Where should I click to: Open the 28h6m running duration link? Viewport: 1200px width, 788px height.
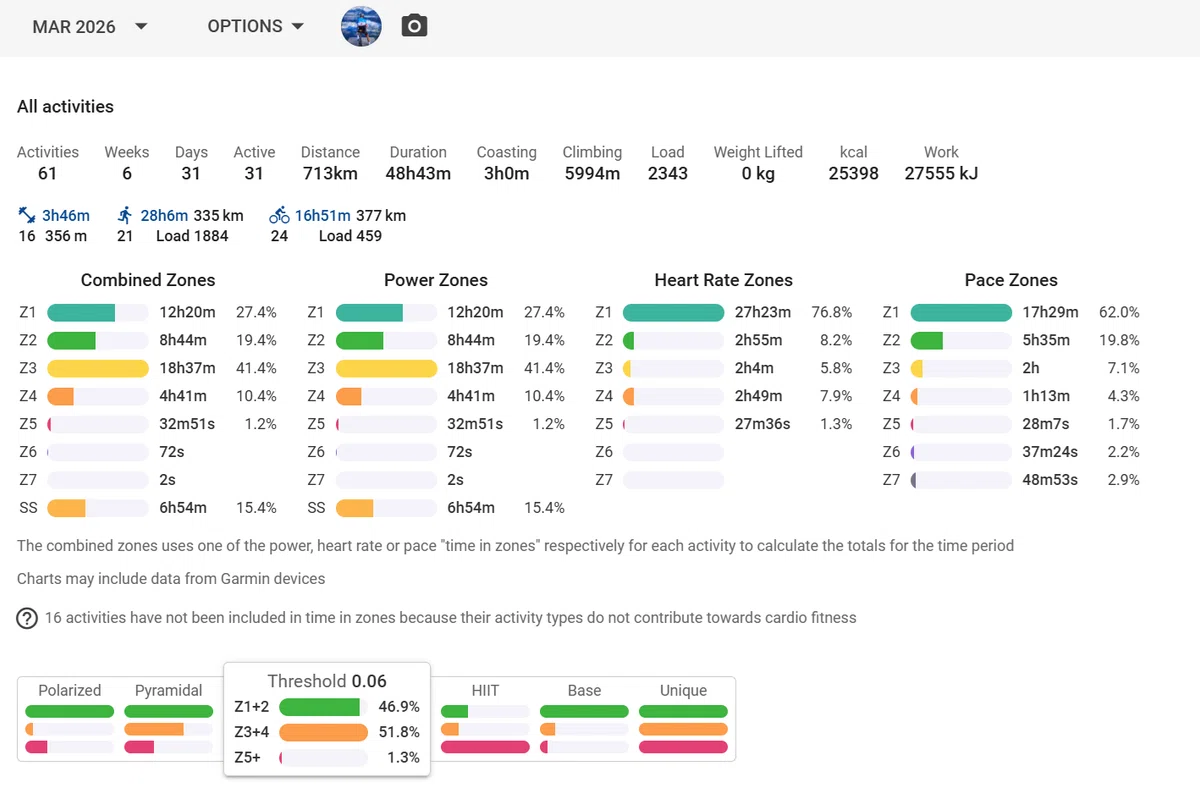tap(165, 215)
